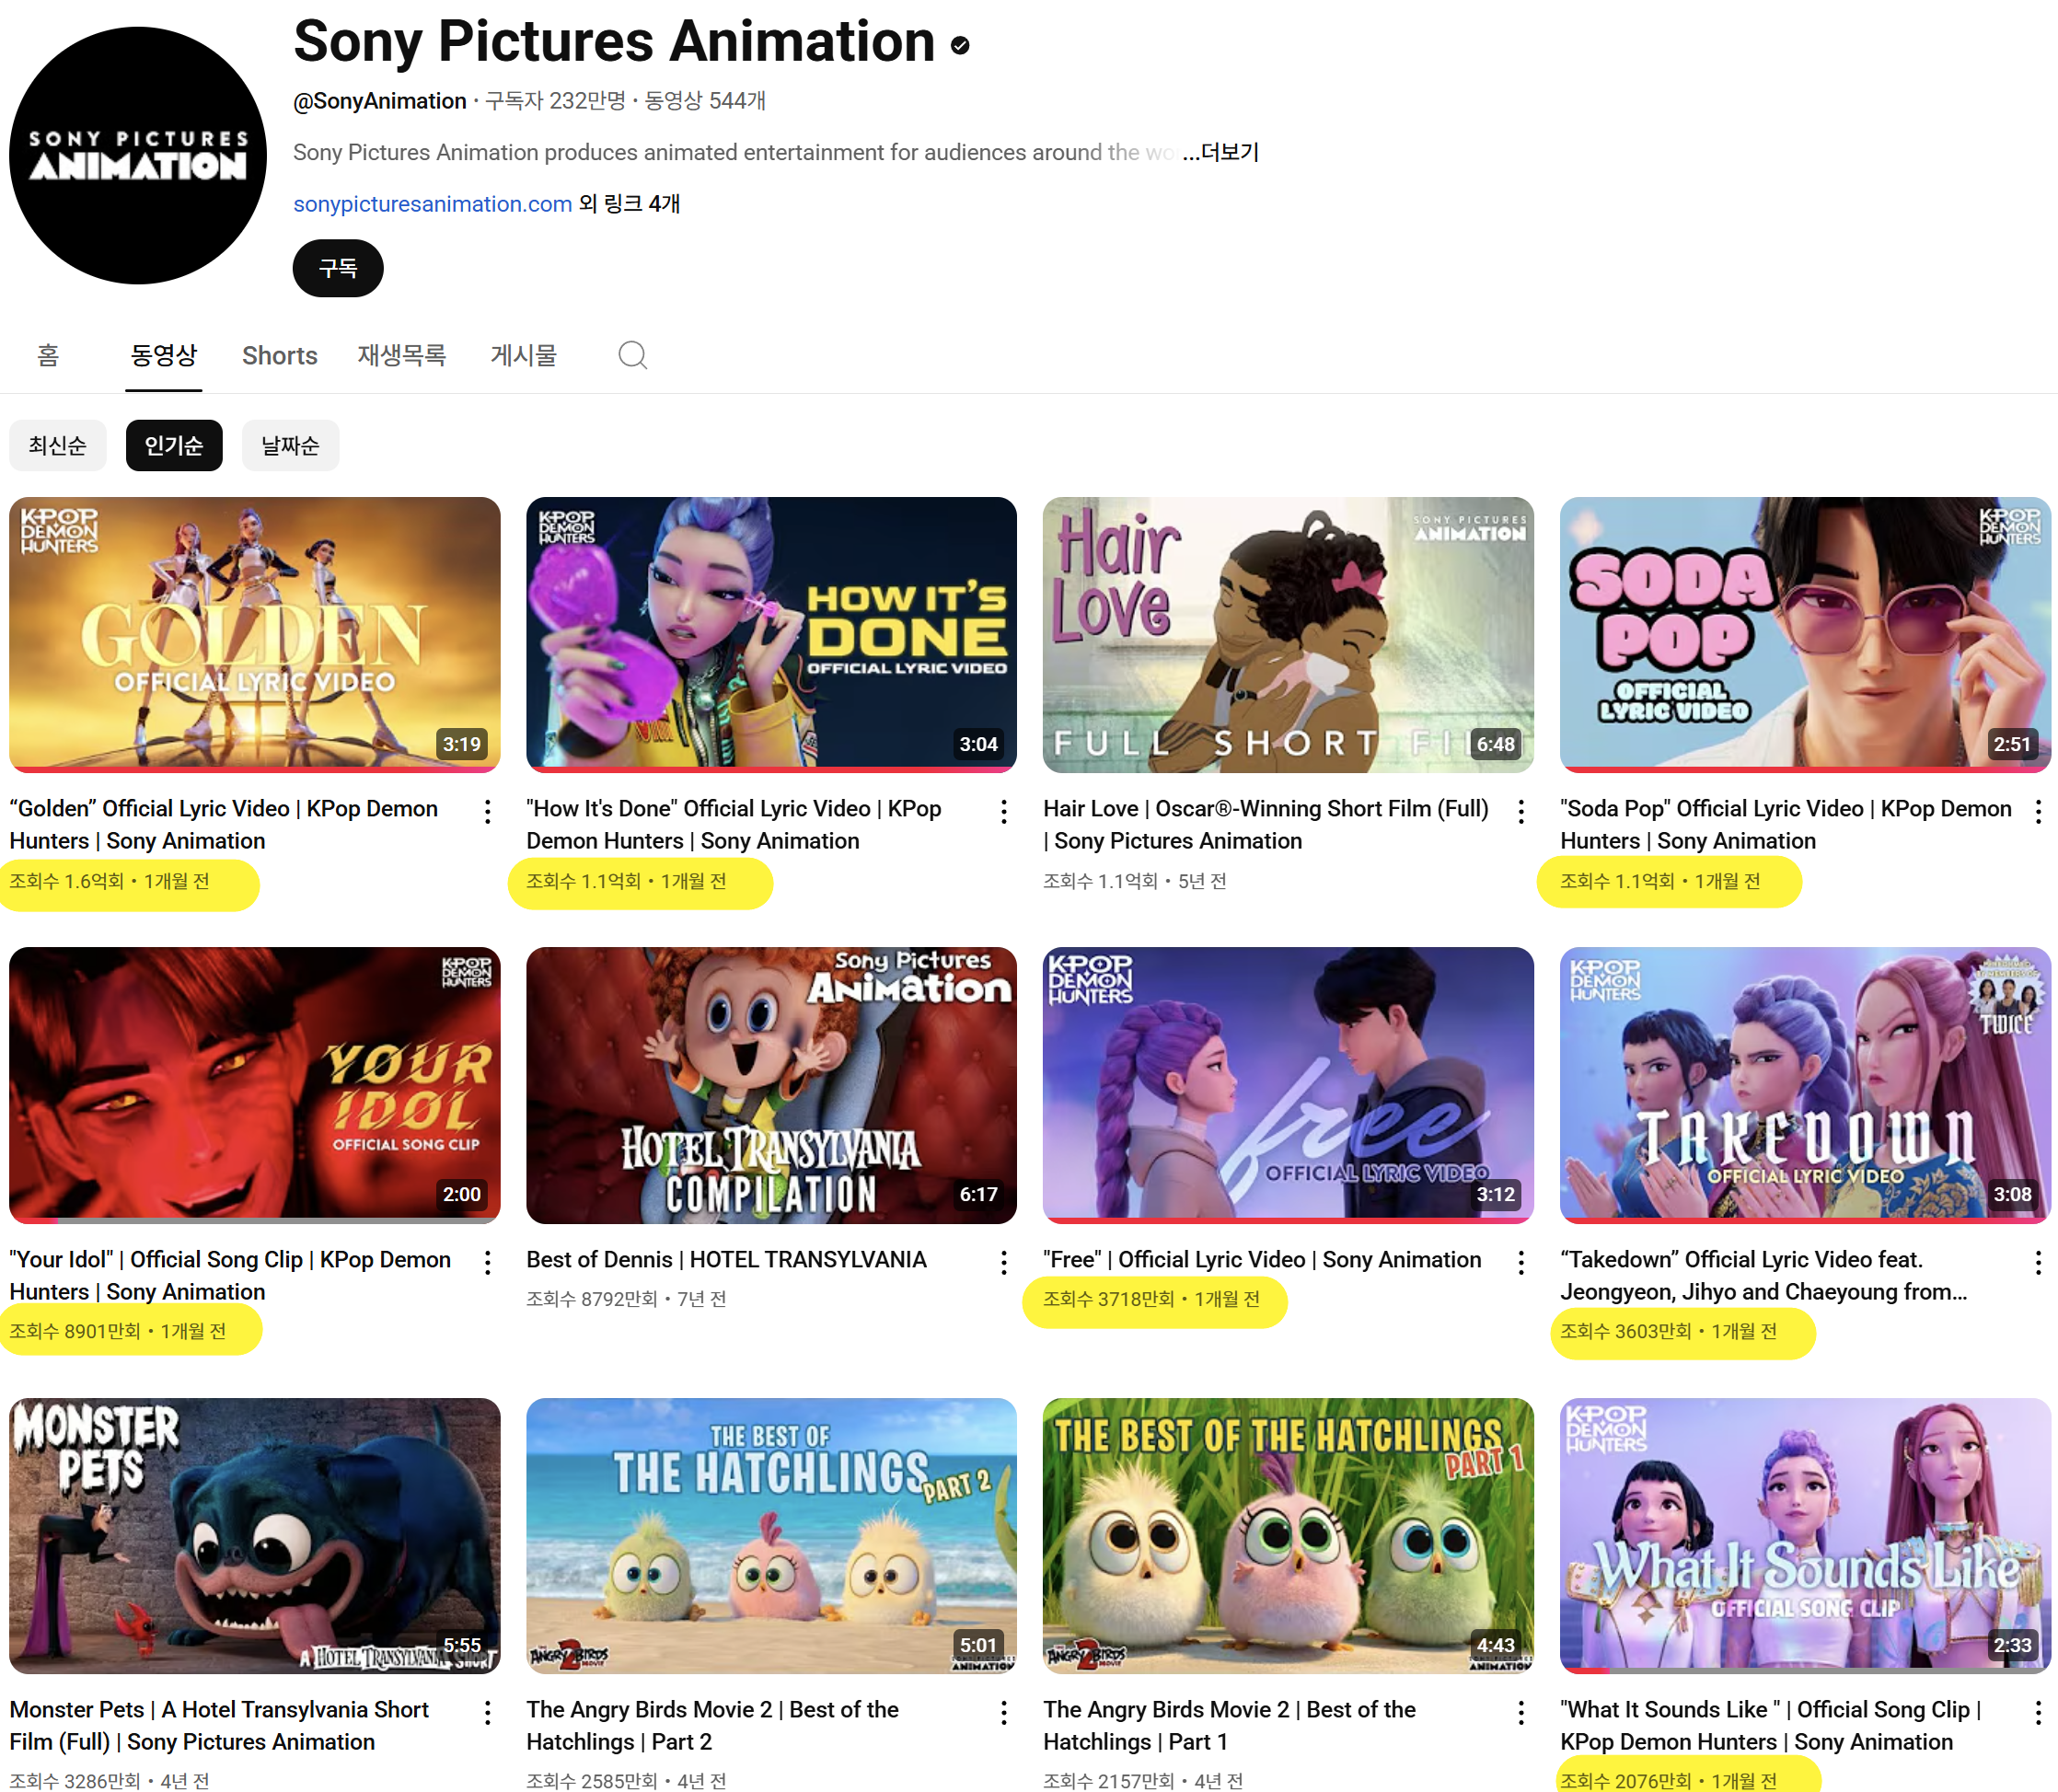Open Hair Love Oscar-Winning Short Film title

point(1266,824)
